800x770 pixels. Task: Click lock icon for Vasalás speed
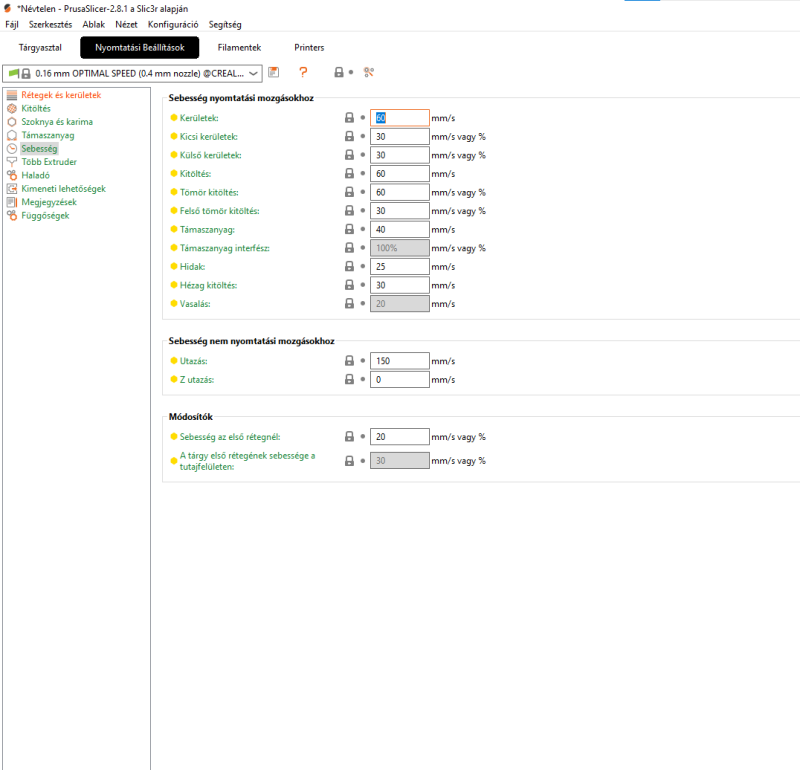coord(349,303)
